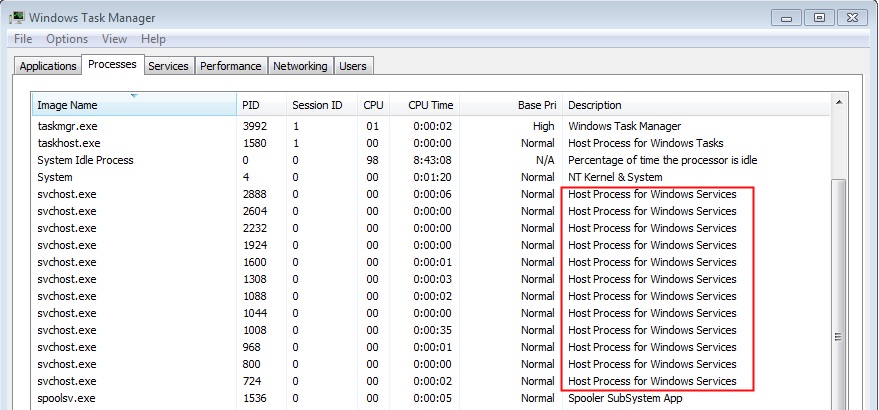Select svchost.exe with PID 2232

(x=431, y=228)
